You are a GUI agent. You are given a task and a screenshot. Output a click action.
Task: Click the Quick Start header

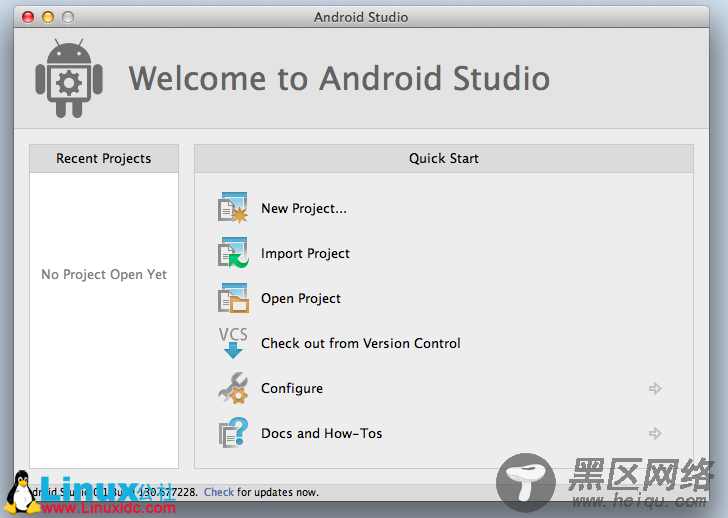point(443,158)
